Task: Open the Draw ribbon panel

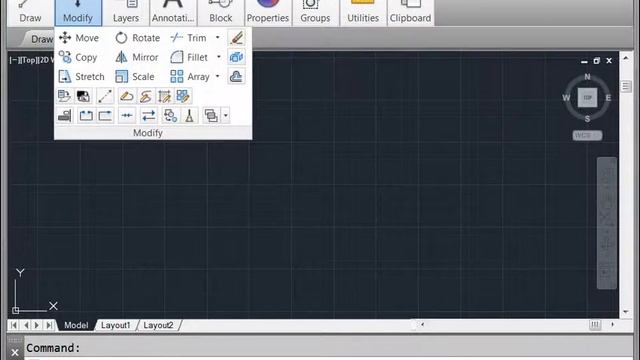Action: (30, 12)
